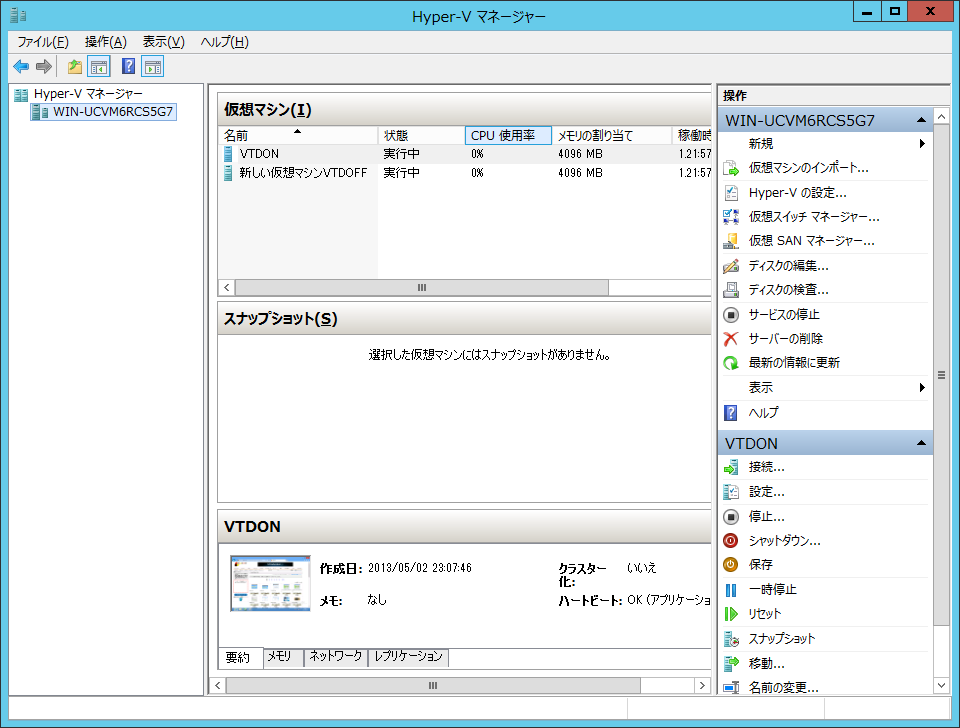Click the Forward arrow toolbar icon
This screenshot has height=728, width=960.
point(44,66)
